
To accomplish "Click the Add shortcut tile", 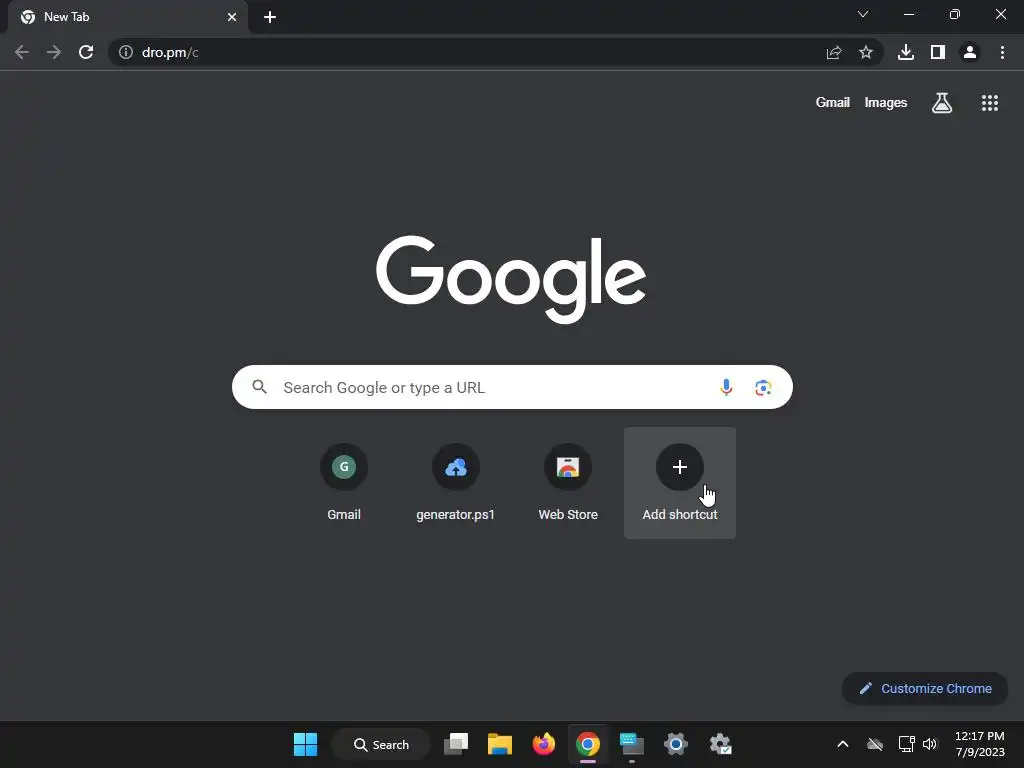I will pos(680,483).
